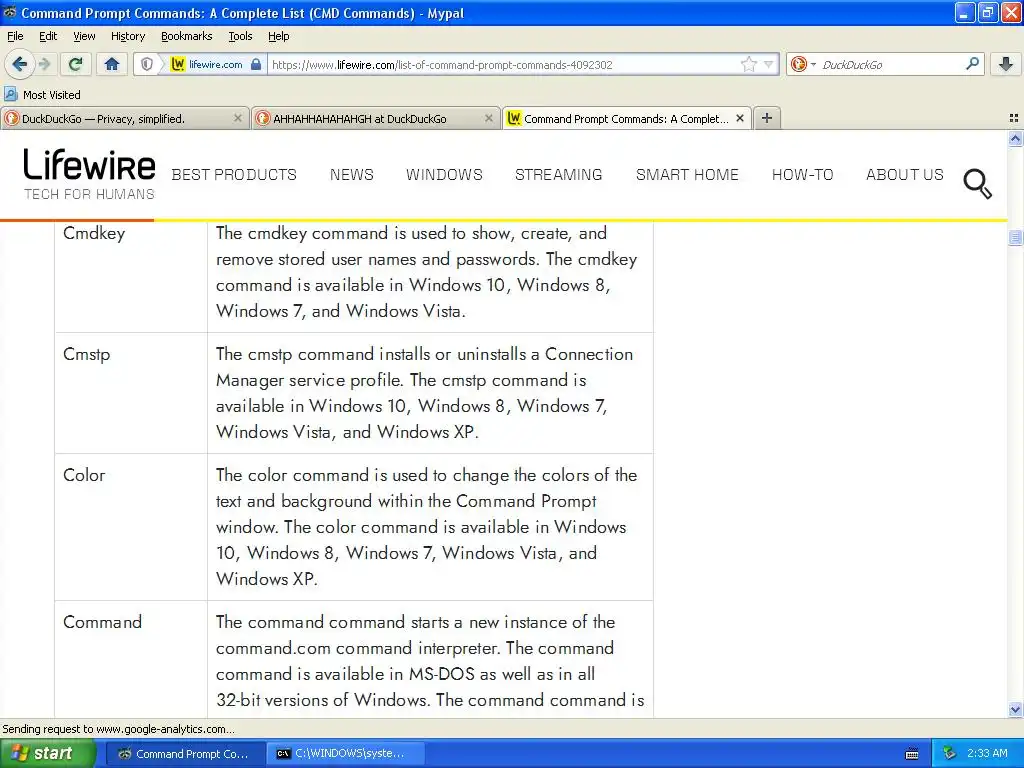Open the History menu

[127, 36]
